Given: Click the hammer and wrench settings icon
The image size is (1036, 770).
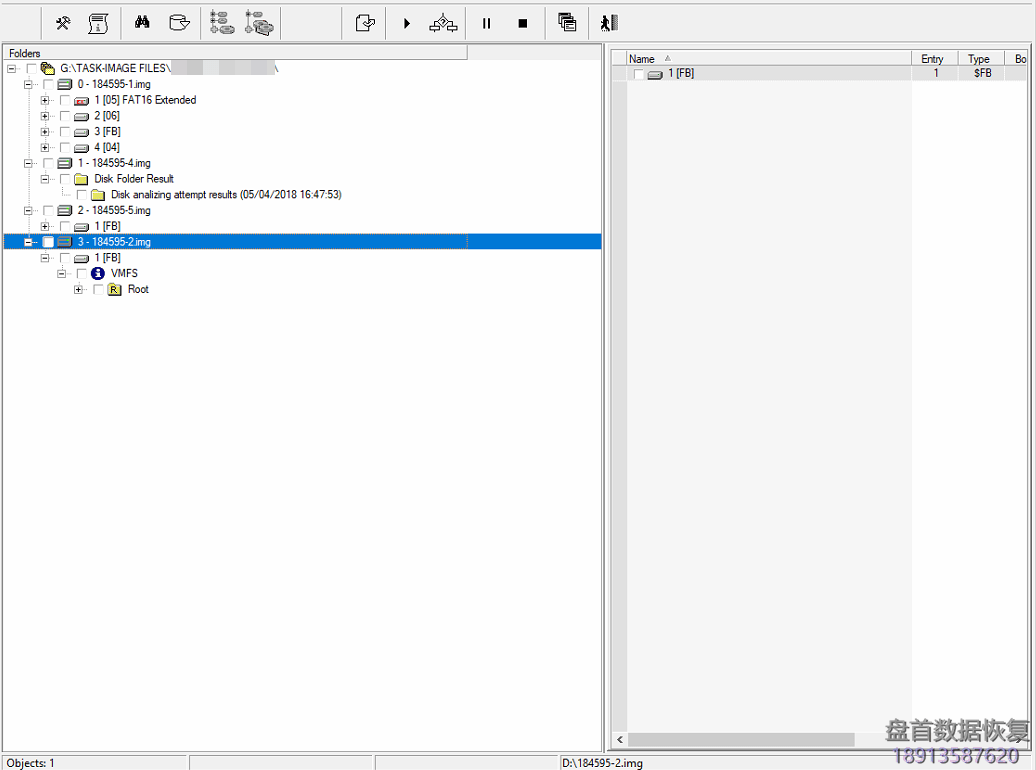Looking at the screenshot, I should click(x=63, y=23).
